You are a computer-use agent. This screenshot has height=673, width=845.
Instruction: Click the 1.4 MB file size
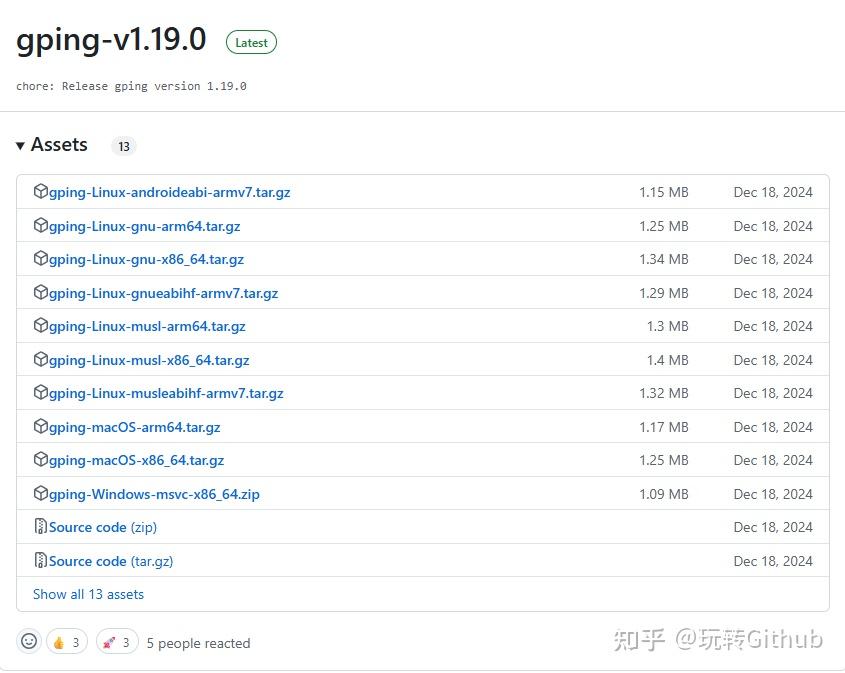tap(668, 360)
